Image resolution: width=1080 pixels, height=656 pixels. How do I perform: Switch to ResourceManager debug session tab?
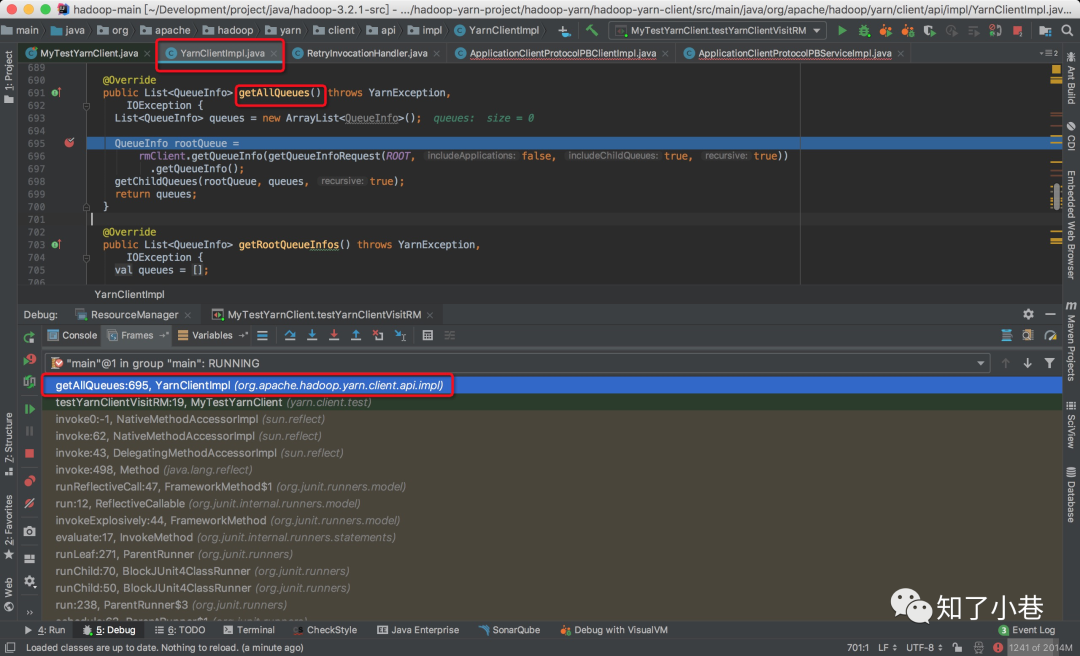134,315
